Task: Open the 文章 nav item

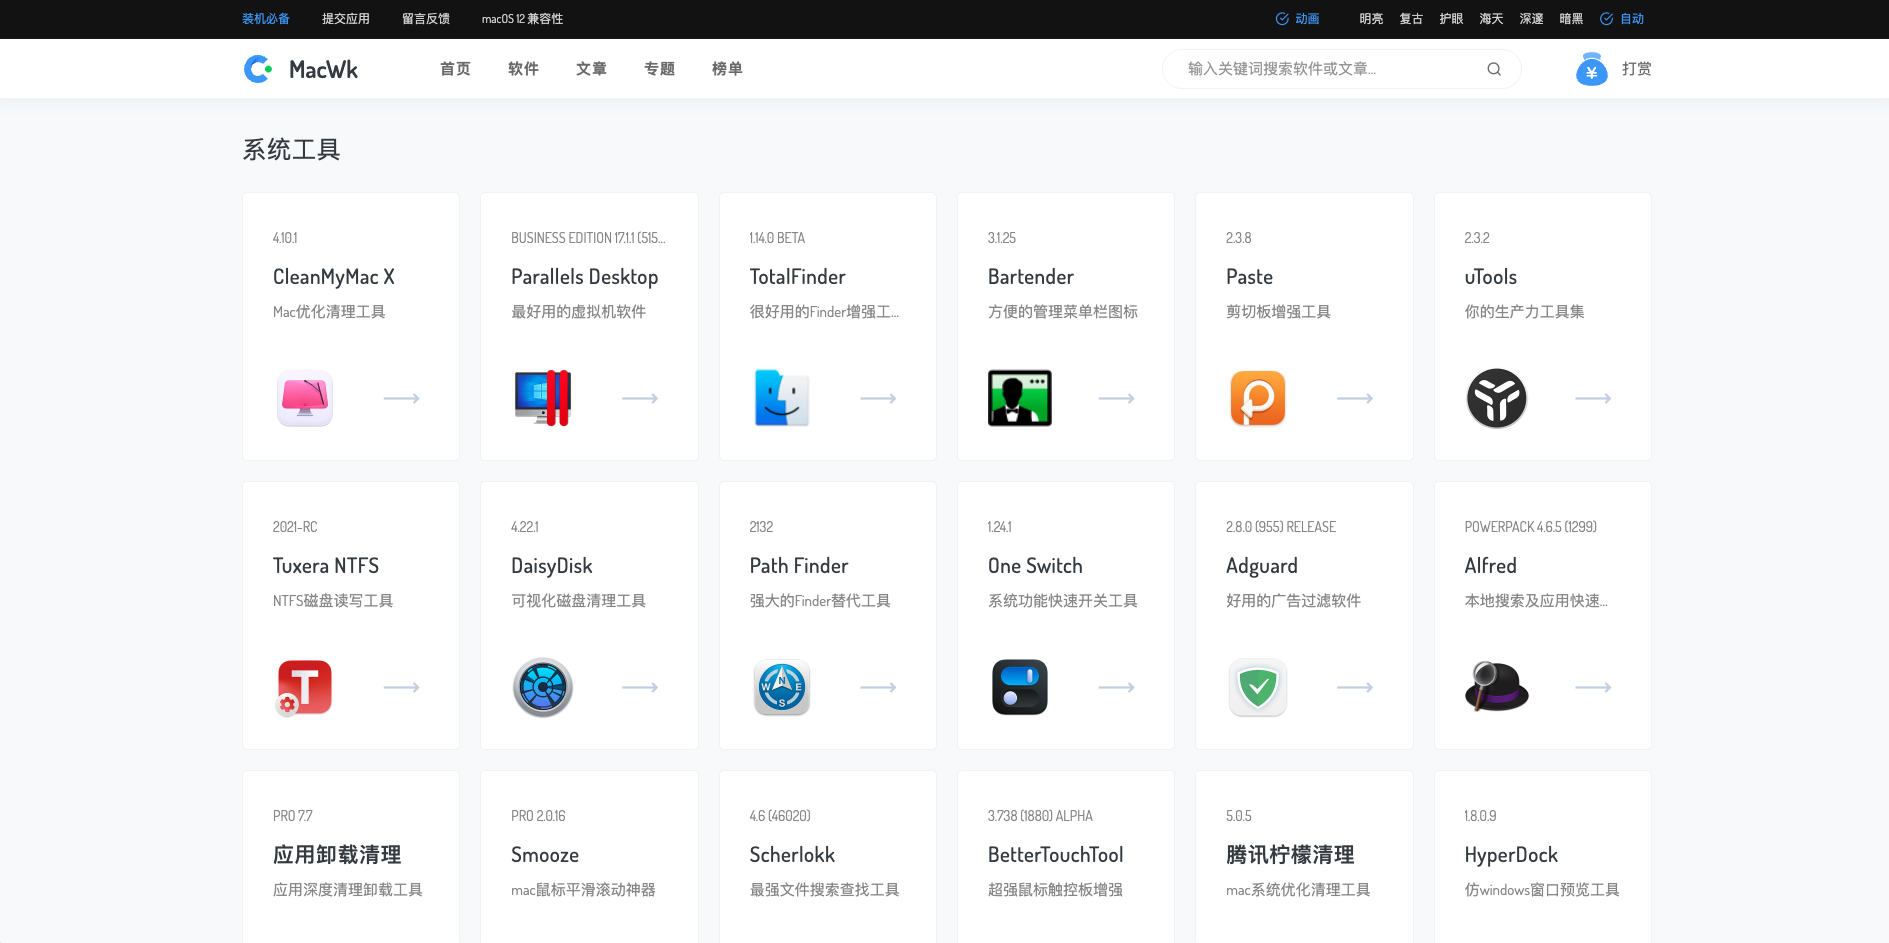Action: point(591,69)
